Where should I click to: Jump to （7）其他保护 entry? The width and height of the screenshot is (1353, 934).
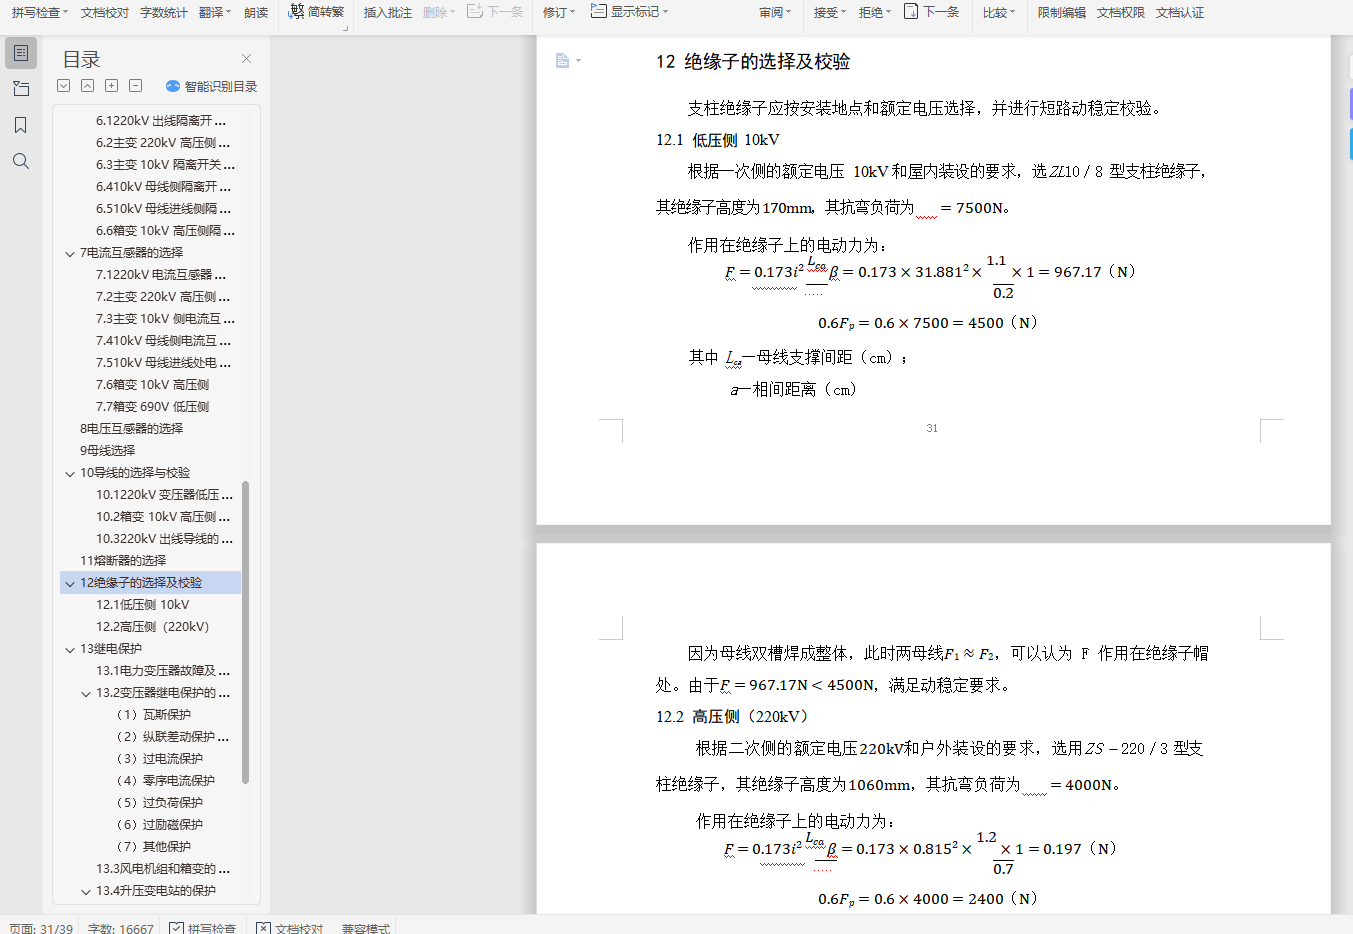tap(153, 847)
